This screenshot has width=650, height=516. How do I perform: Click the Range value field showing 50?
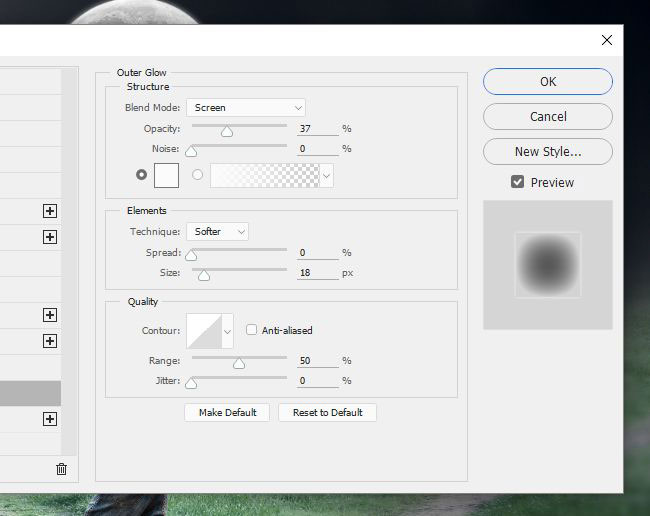coord(318,361)
